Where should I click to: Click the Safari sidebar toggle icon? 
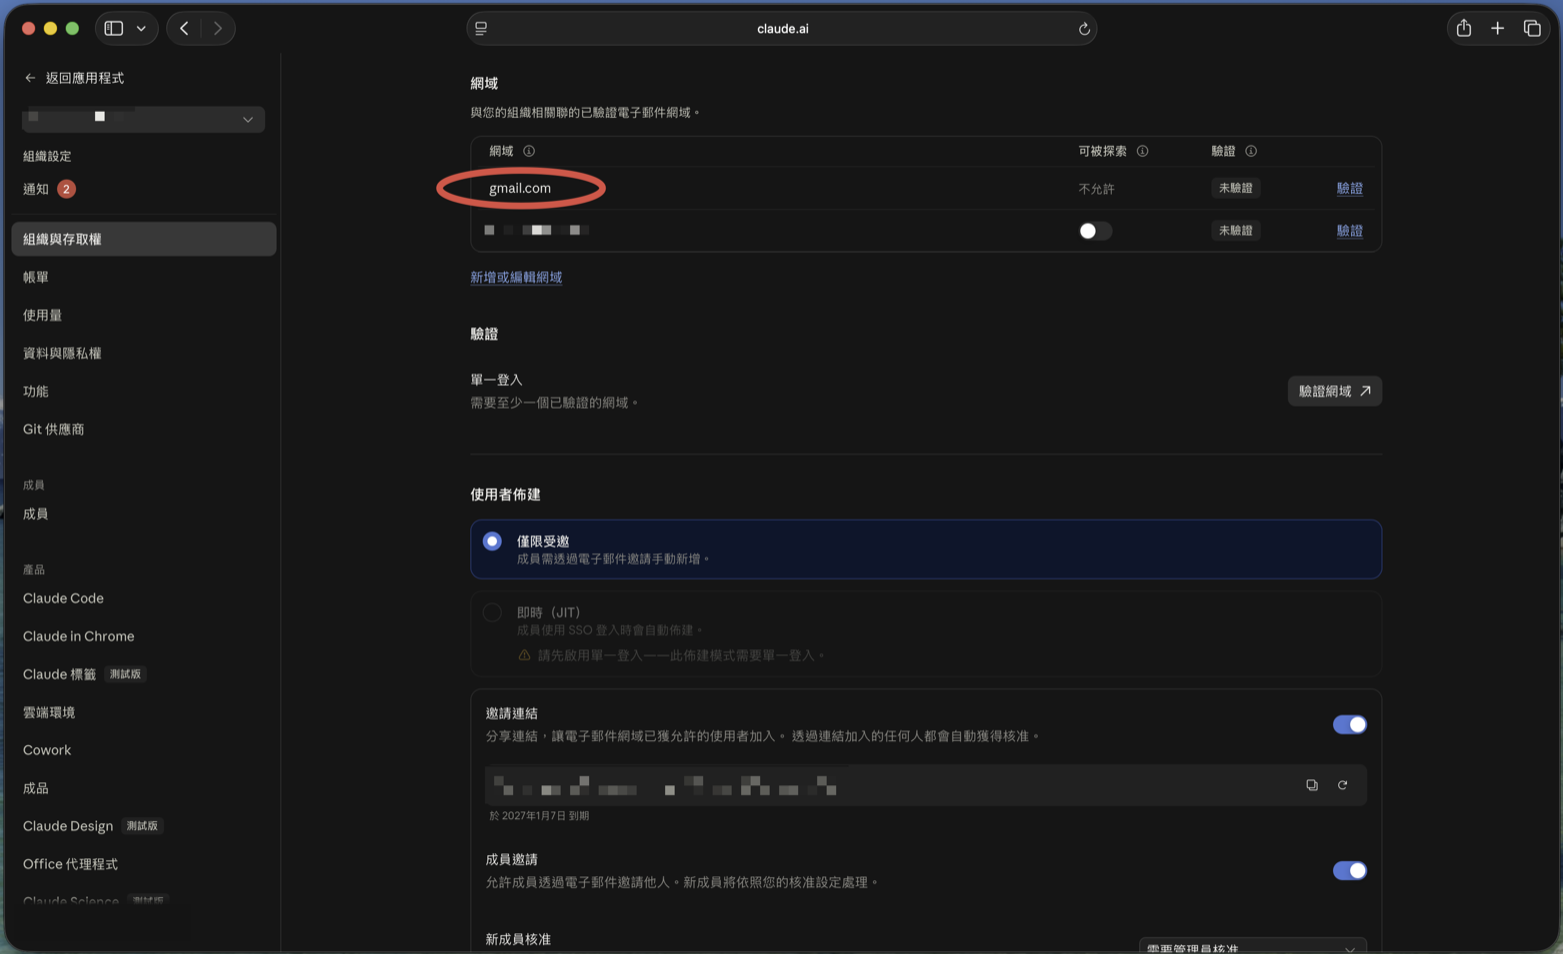(x=114, y=28)
